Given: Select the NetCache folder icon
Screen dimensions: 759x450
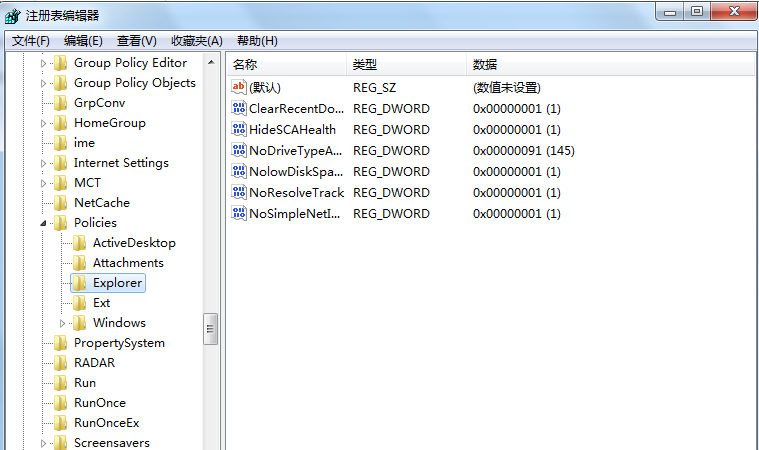Looking at the screenshot, I should click(61, 203).
